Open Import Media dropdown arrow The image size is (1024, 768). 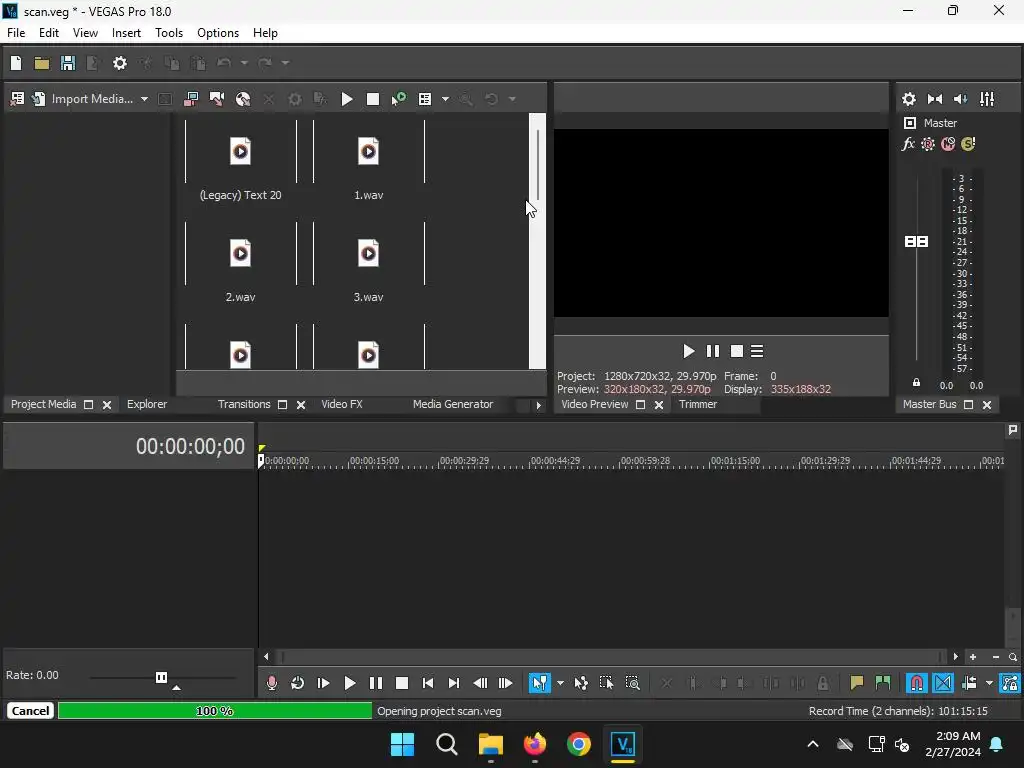click(x=144, y=99)
